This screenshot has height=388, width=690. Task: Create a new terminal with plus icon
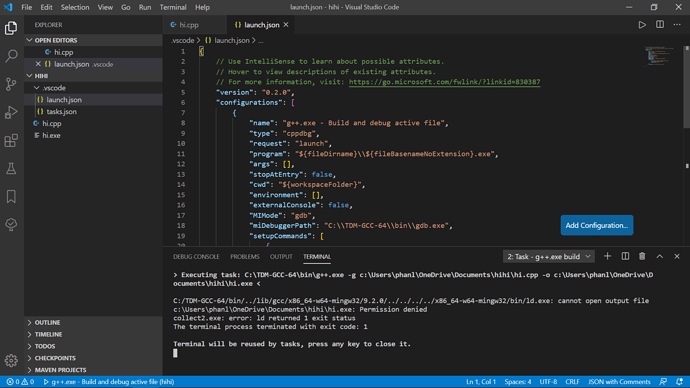tap(607, 256)
